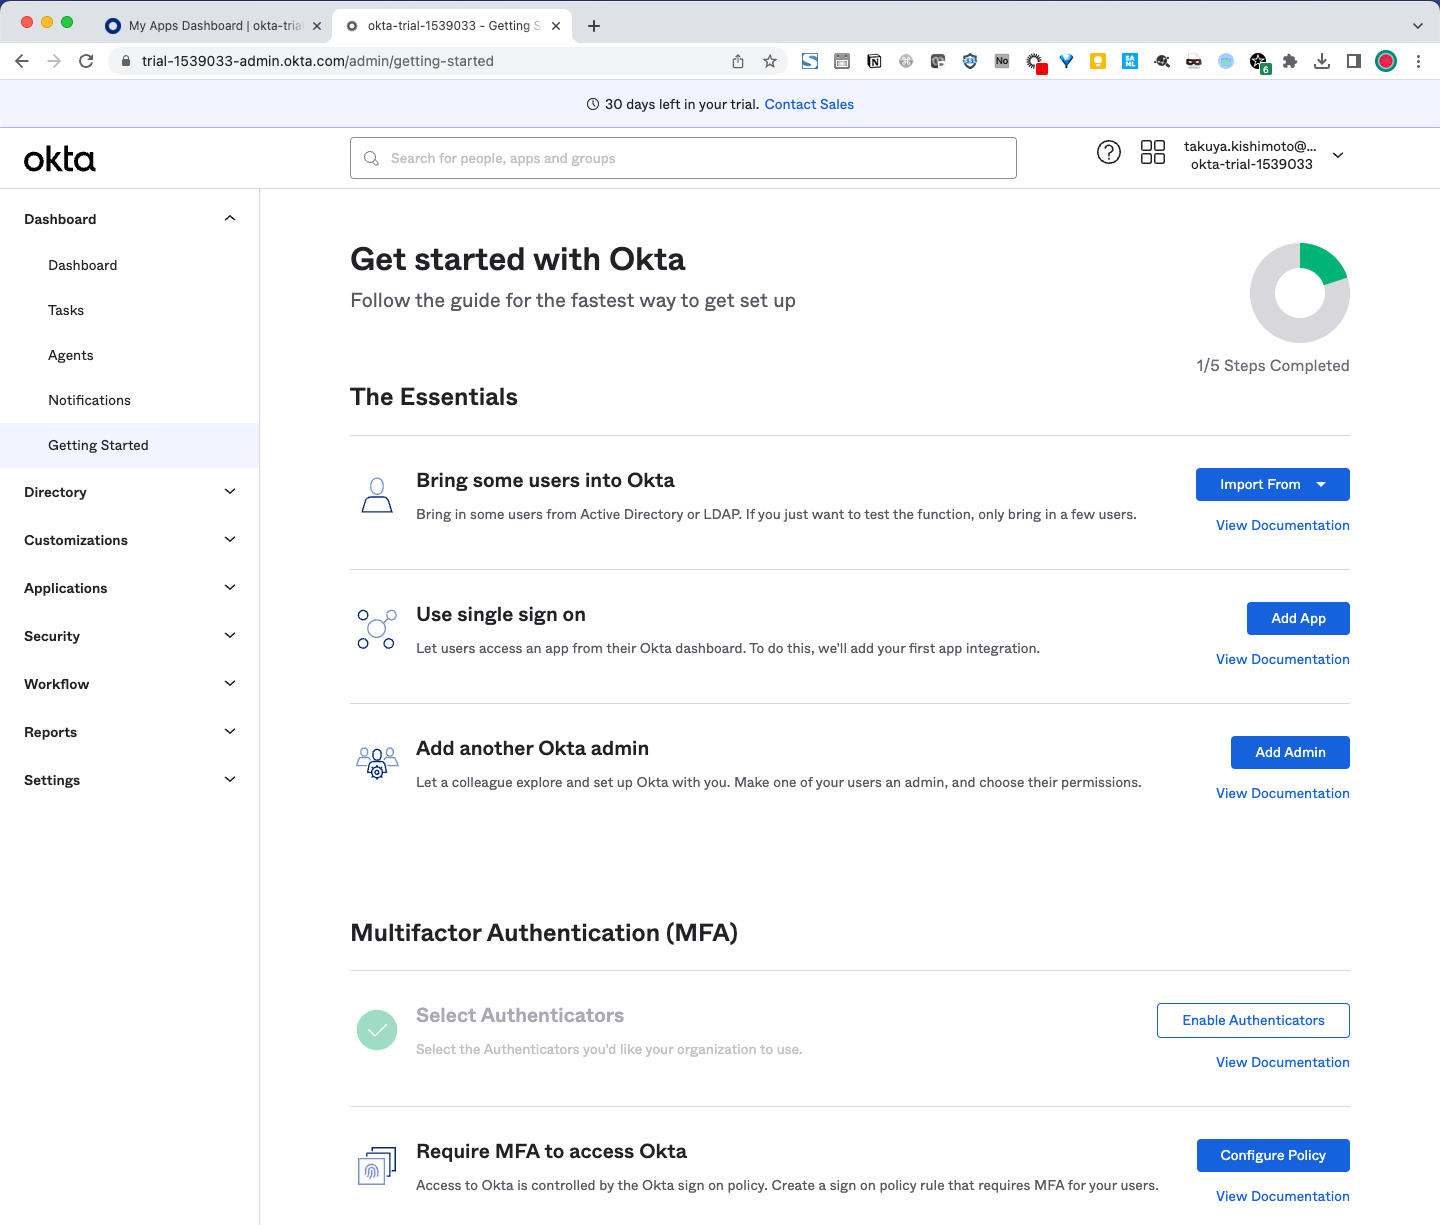This screenshot has width=1440, height=1225.
Task: Click the Contact Sales link
Action: [x=809, y=104]
